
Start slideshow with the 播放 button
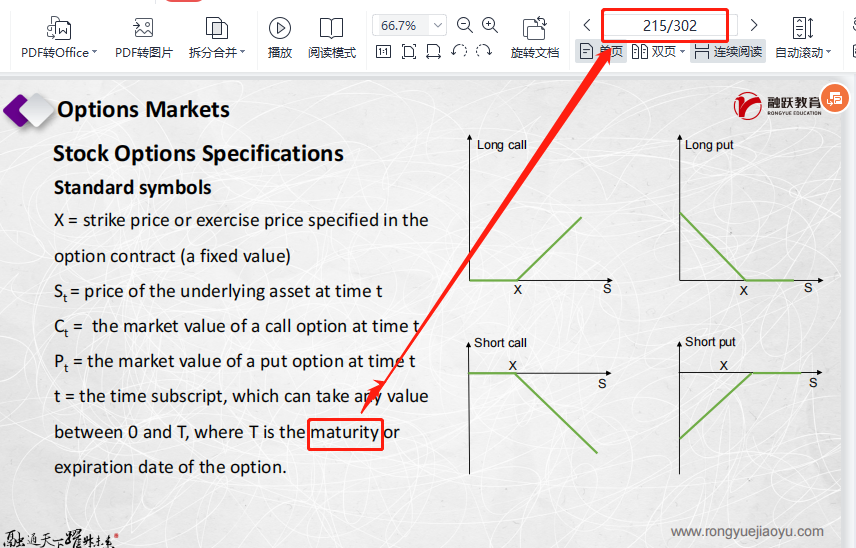pos(280,38)
